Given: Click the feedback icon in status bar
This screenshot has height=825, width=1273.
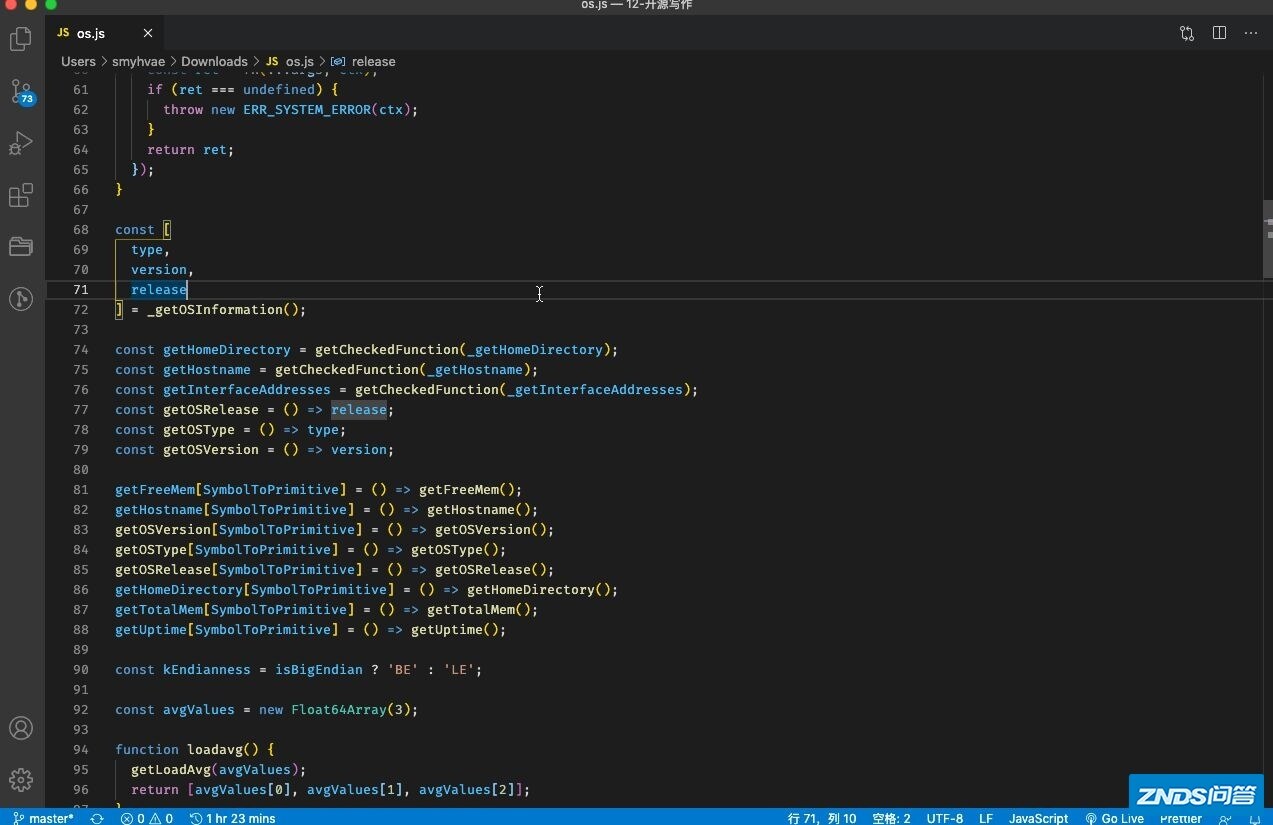Looking at the screenshot, I should (1225, 818).
